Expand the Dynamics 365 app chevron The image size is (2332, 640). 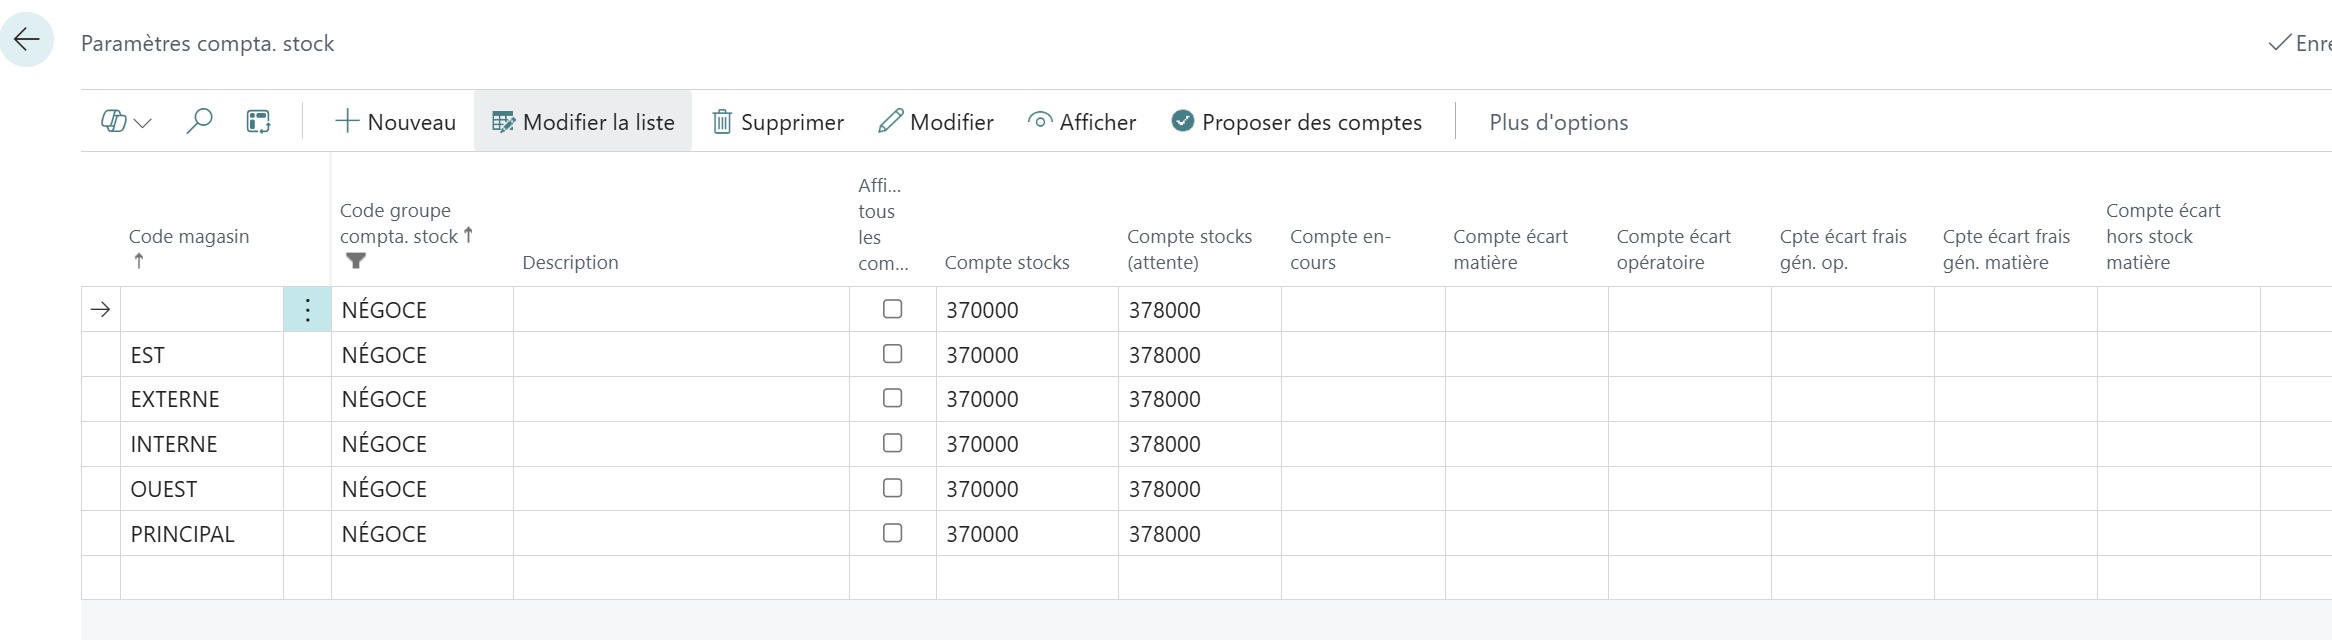tap(142, 124)
